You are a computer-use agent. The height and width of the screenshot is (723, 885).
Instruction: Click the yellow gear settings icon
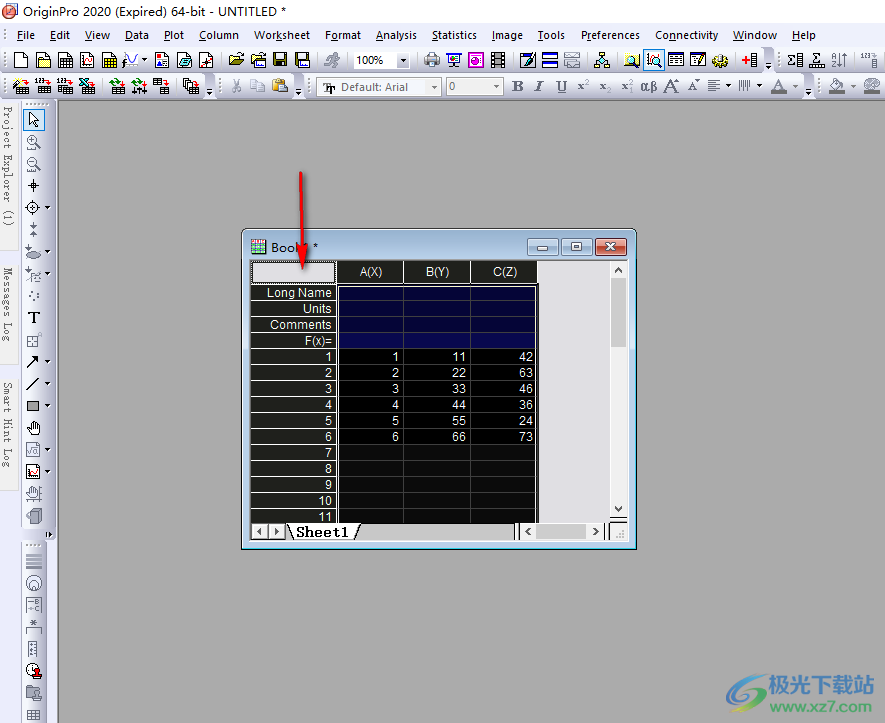coord(720,60)
